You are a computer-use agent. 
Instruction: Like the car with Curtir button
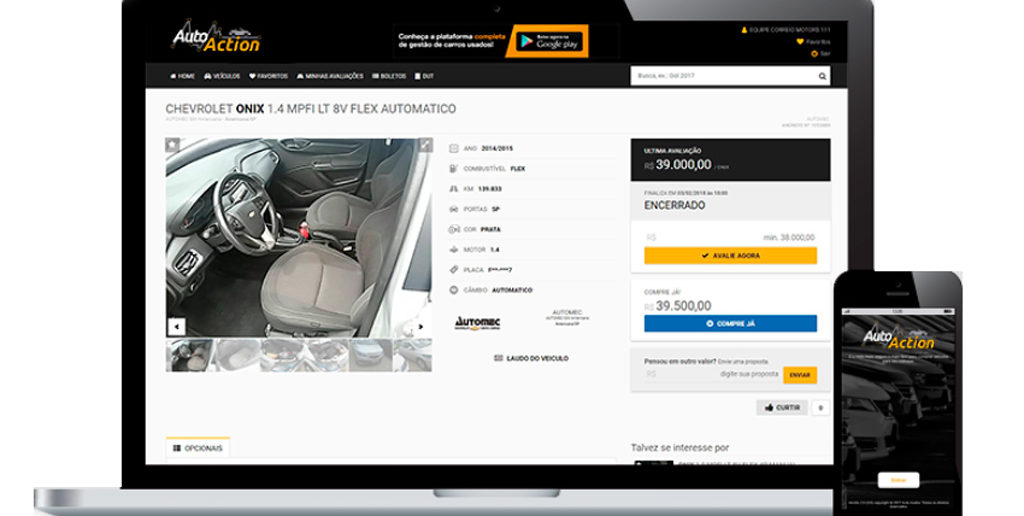point(782,407)
